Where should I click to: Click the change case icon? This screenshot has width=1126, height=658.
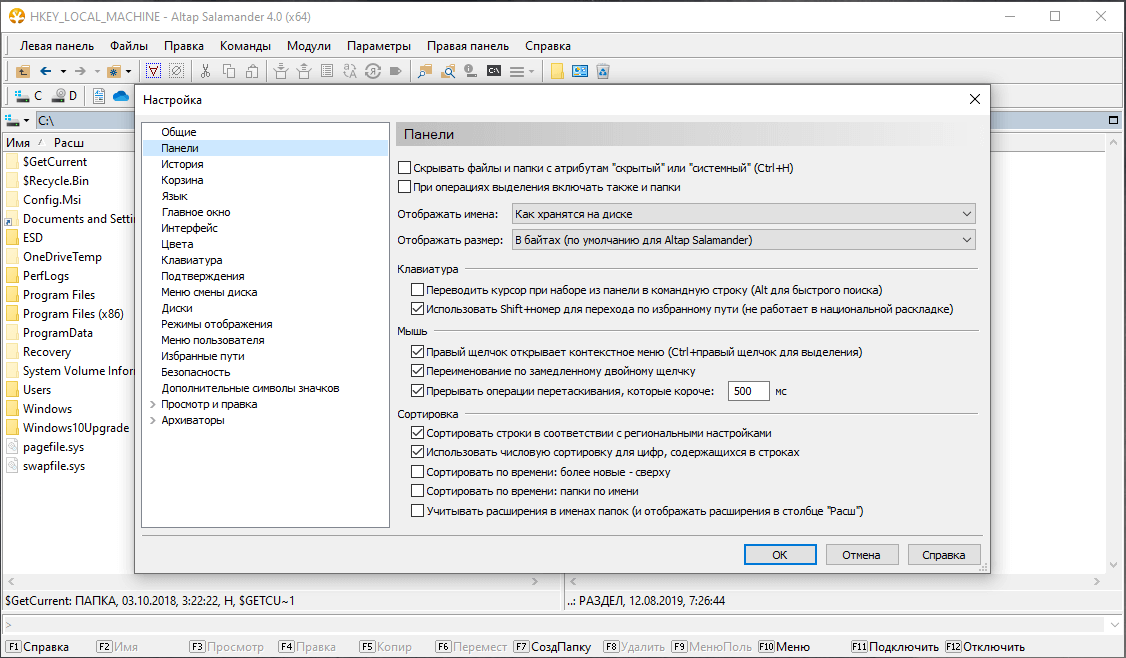(x=350, y=71)
